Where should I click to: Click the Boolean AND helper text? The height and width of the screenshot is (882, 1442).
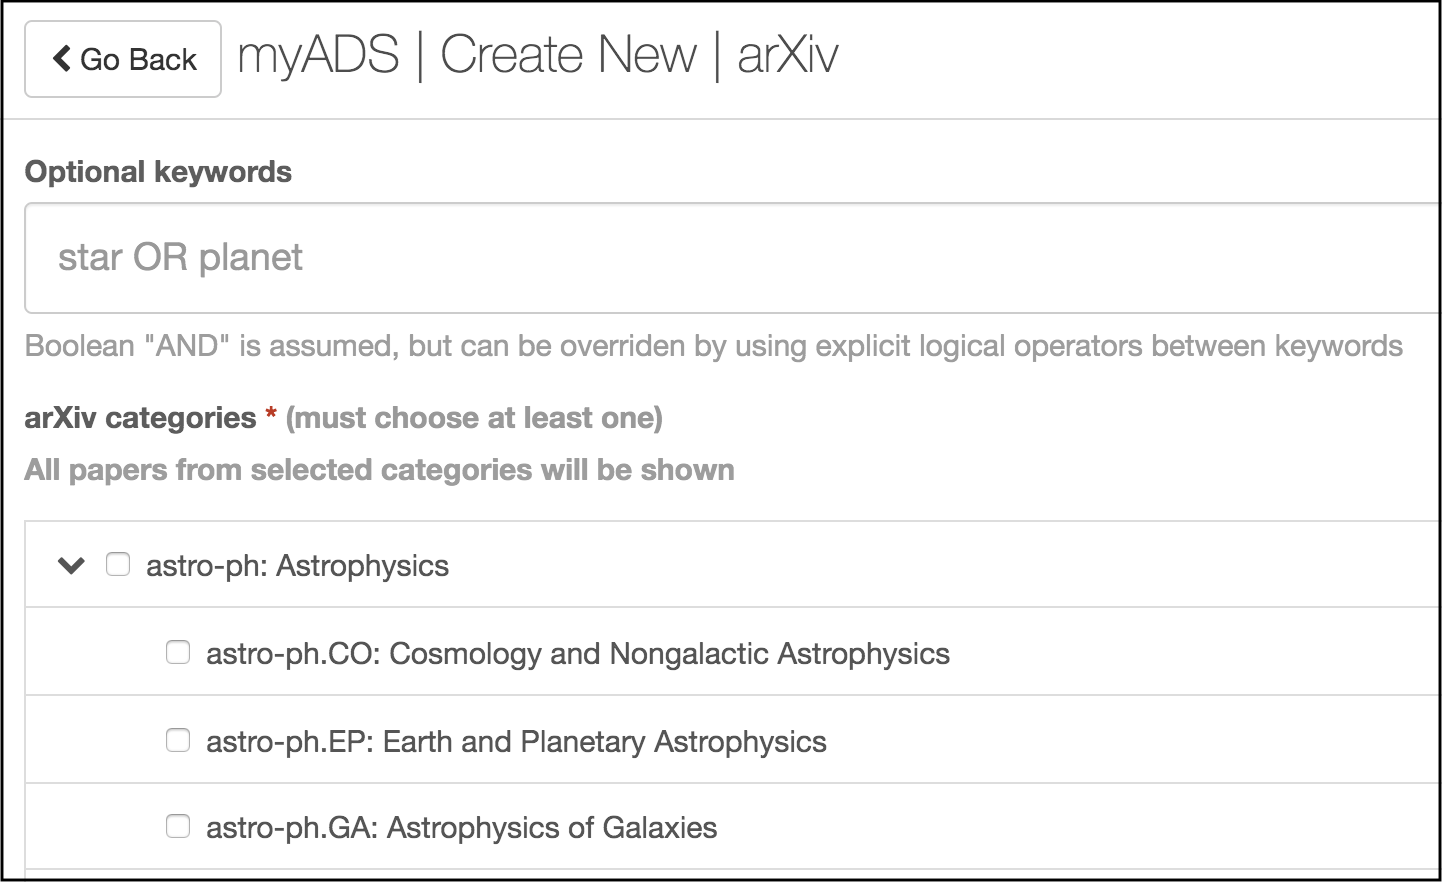click(713, 346)
